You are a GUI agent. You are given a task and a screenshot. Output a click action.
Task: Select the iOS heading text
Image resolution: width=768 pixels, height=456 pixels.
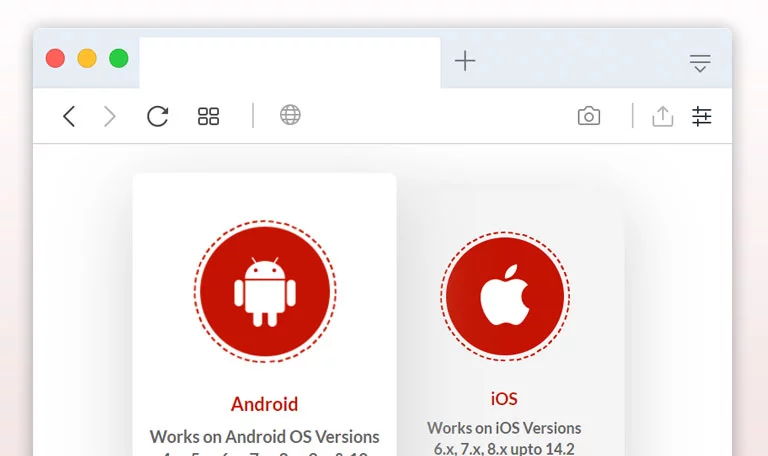point(504,399)
